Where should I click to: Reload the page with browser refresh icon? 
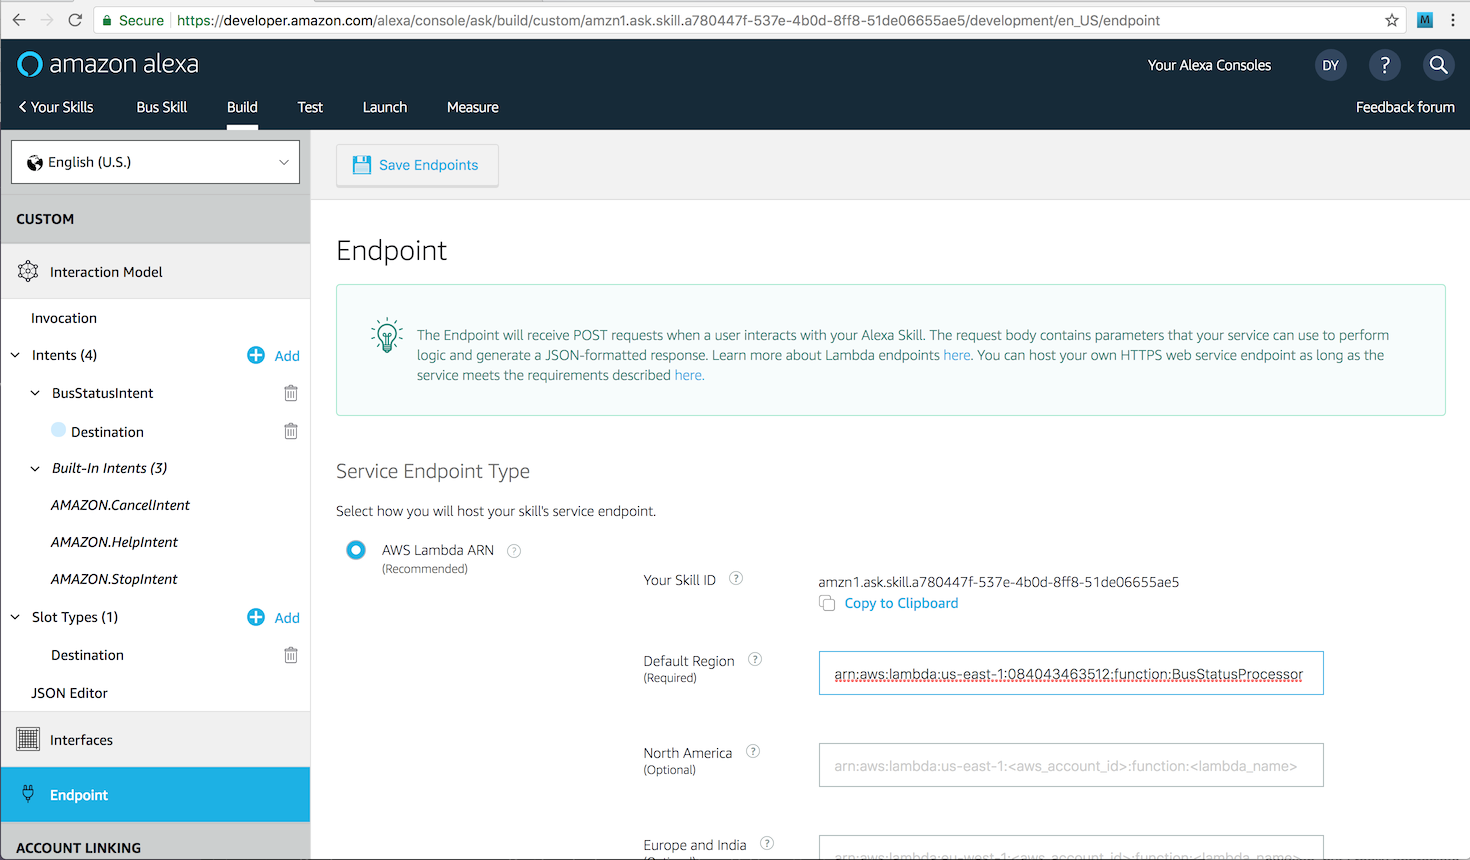pyautogui.click(x=75, y=20)
